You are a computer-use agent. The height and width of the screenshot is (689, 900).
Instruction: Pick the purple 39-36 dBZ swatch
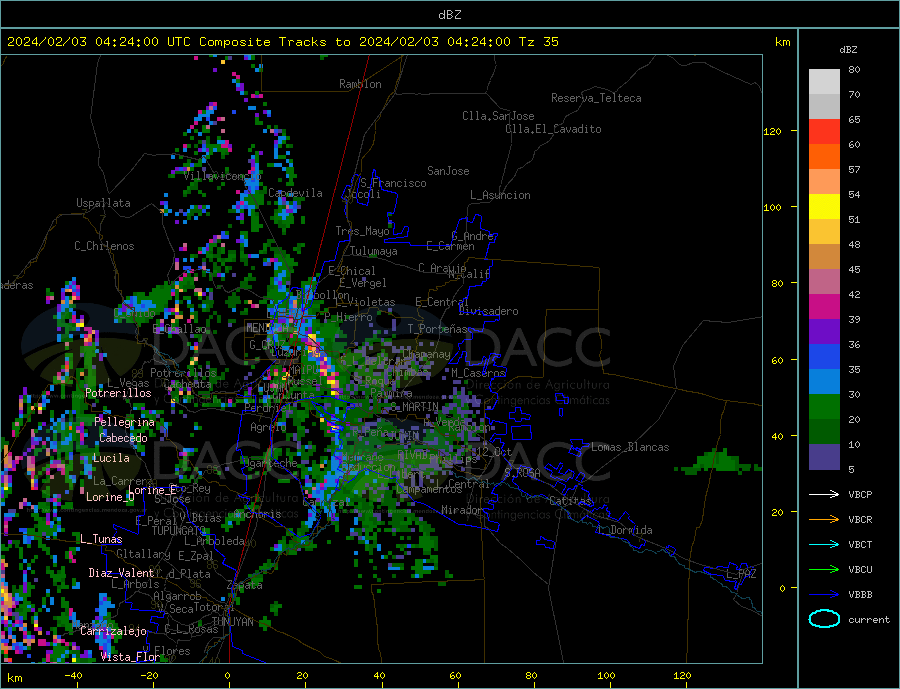point(824,332)
